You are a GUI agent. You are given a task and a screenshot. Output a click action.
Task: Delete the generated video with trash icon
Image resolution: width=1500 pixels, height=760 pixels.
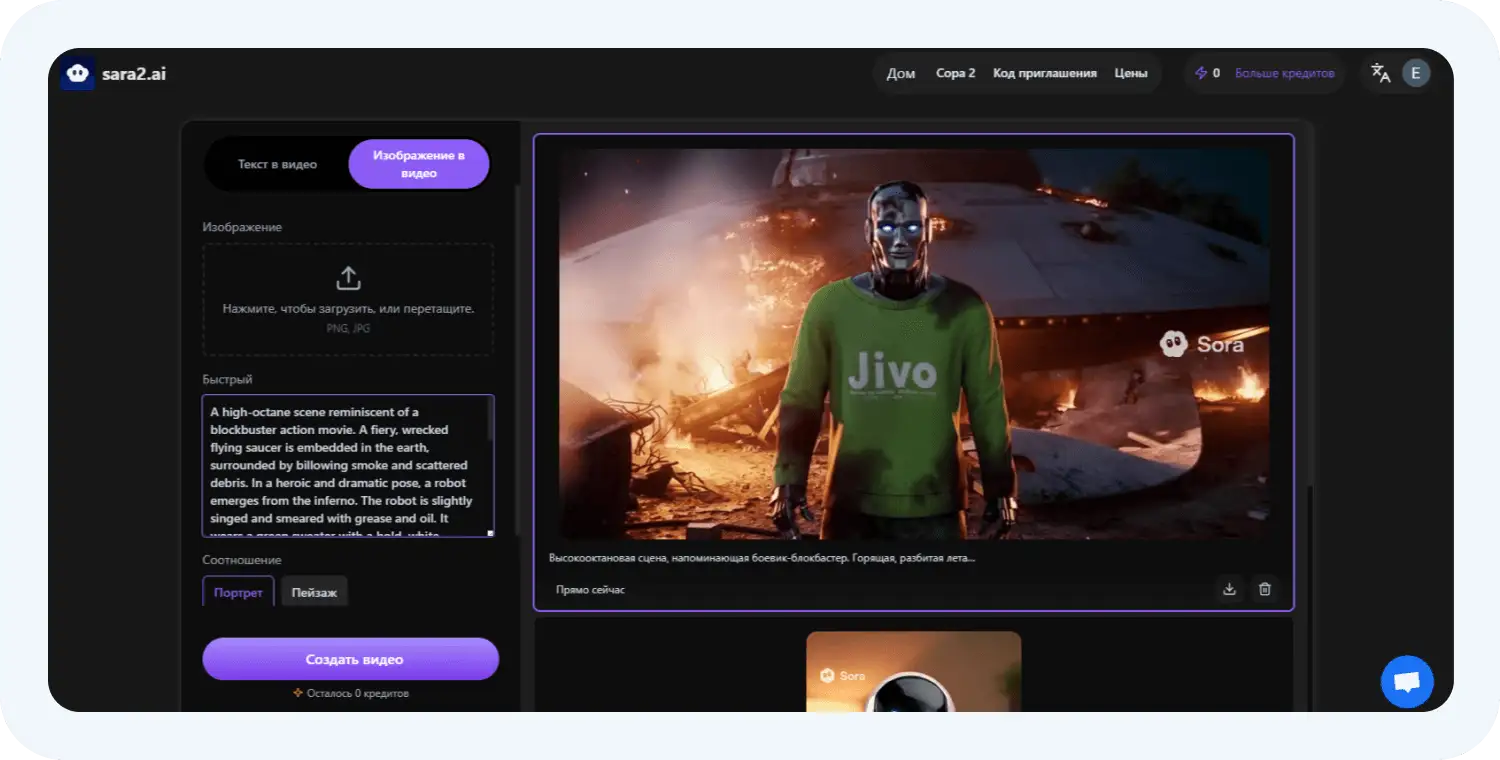click(1264, 589)
